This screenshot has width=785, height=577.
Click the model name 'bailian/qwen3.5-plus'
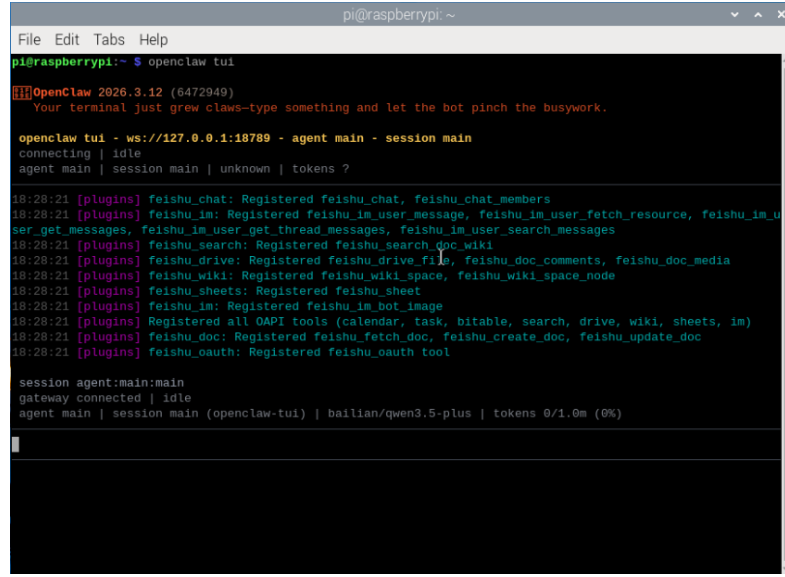400,414
